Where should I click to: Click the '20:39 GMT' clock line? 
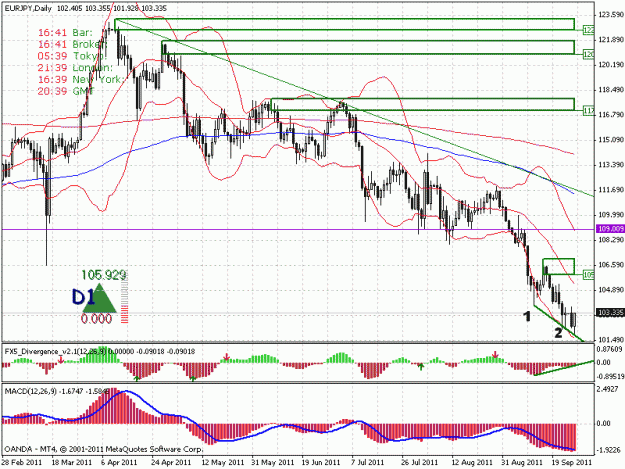[66, 91]
